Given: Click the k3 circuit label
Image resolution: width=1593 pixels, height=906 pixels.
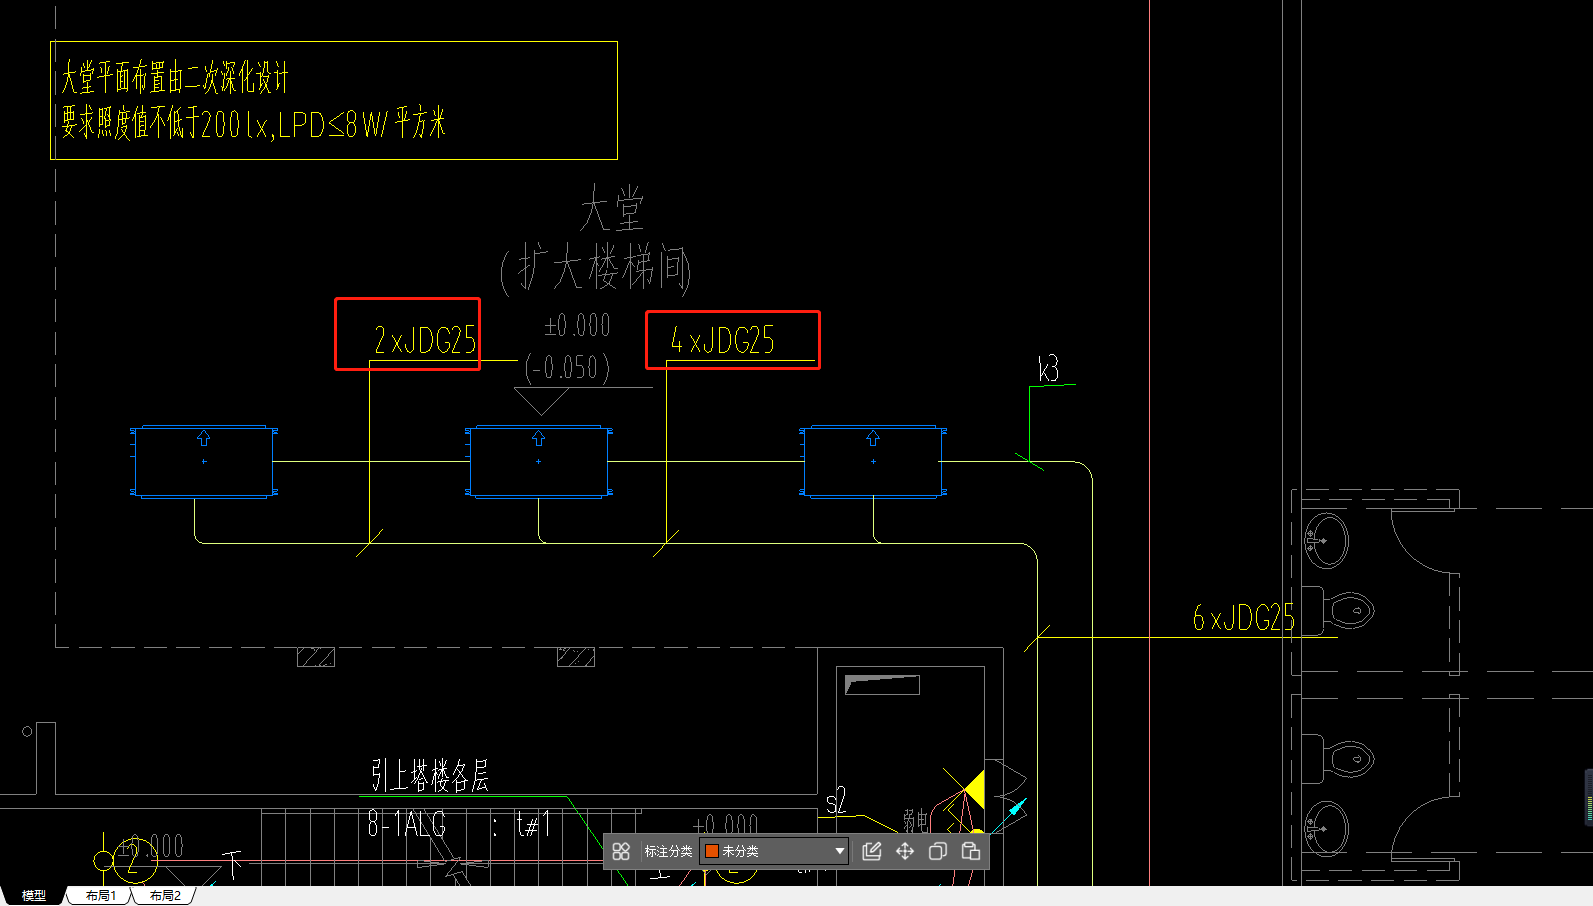Looking at the screenshot, I should pos(1048,369).
